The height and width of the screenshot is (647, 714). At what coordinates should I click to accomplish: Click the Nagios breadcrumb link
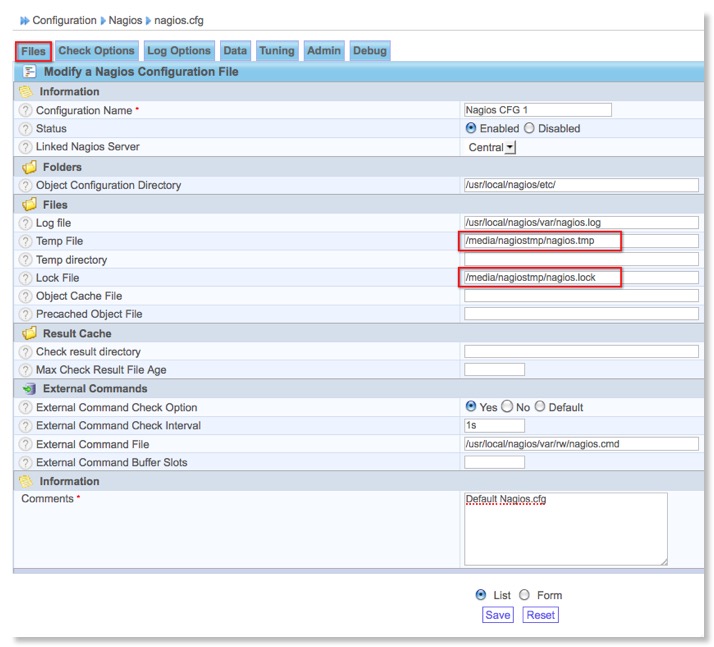(x=125, y=20)
